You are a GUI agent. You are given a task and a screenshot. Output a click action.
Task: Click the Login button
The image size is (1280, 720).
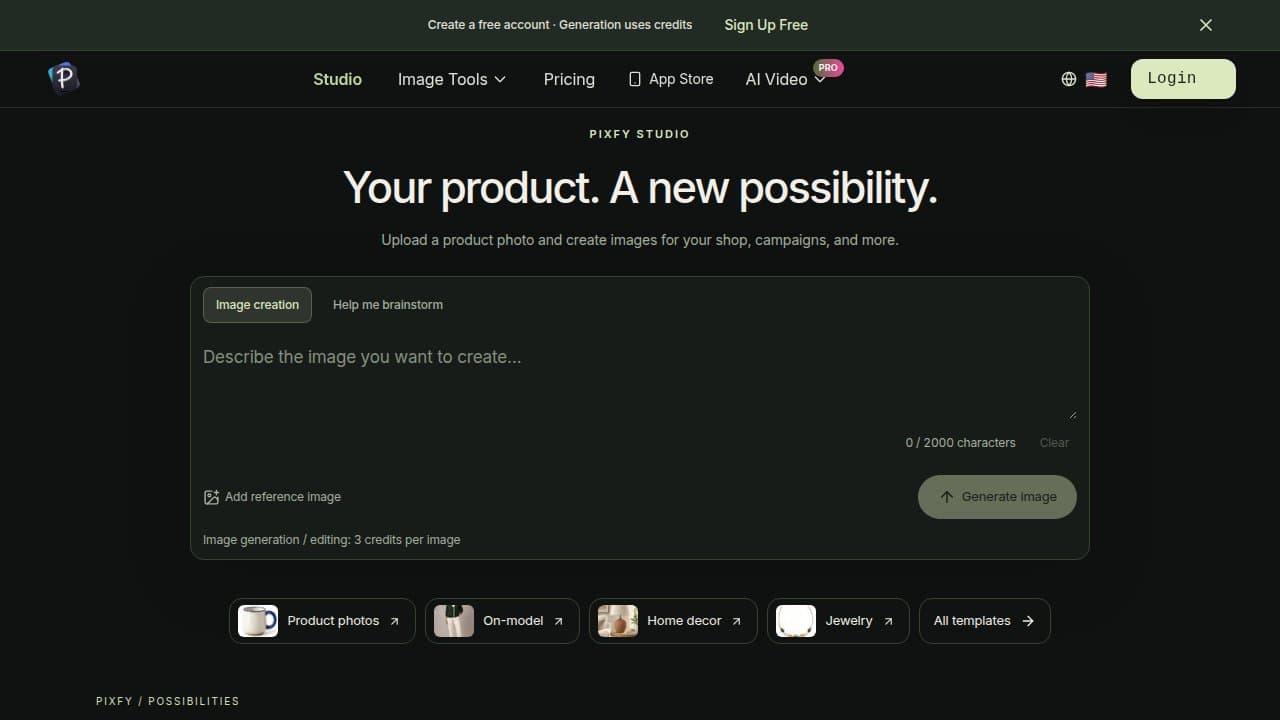1183,79
